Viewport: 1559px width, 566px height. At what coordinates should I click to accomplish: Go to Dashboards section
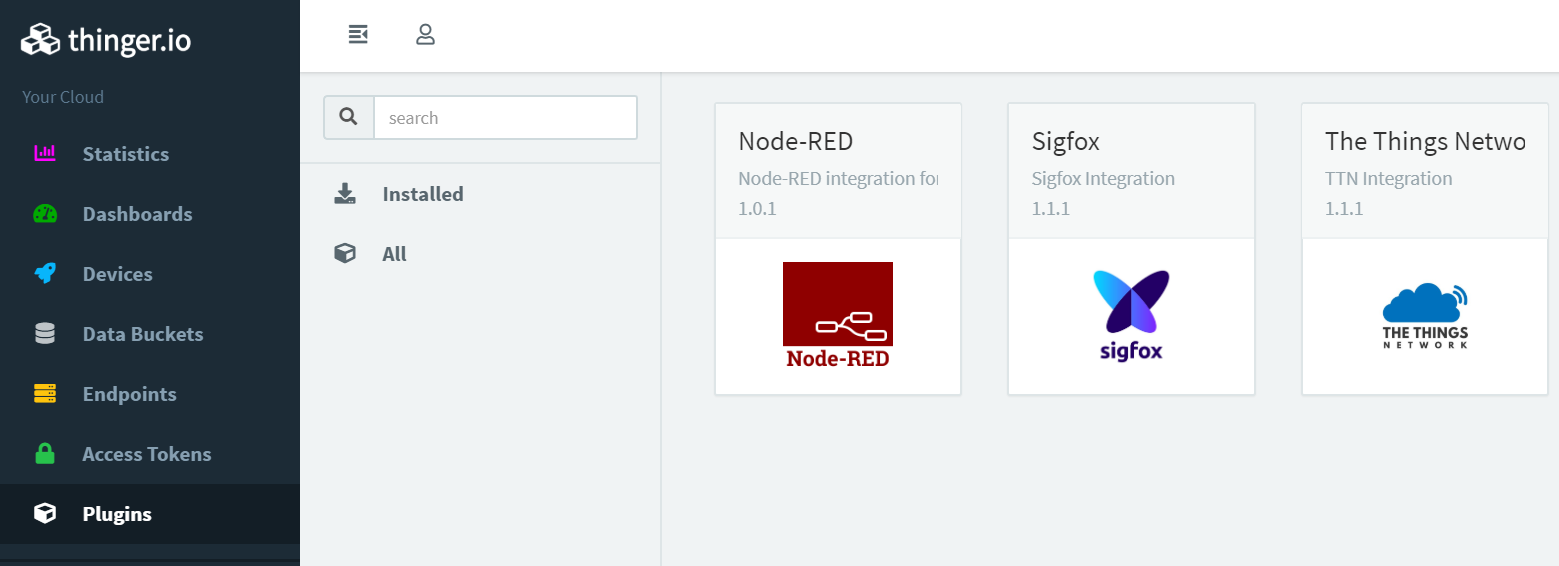[150, 214]
